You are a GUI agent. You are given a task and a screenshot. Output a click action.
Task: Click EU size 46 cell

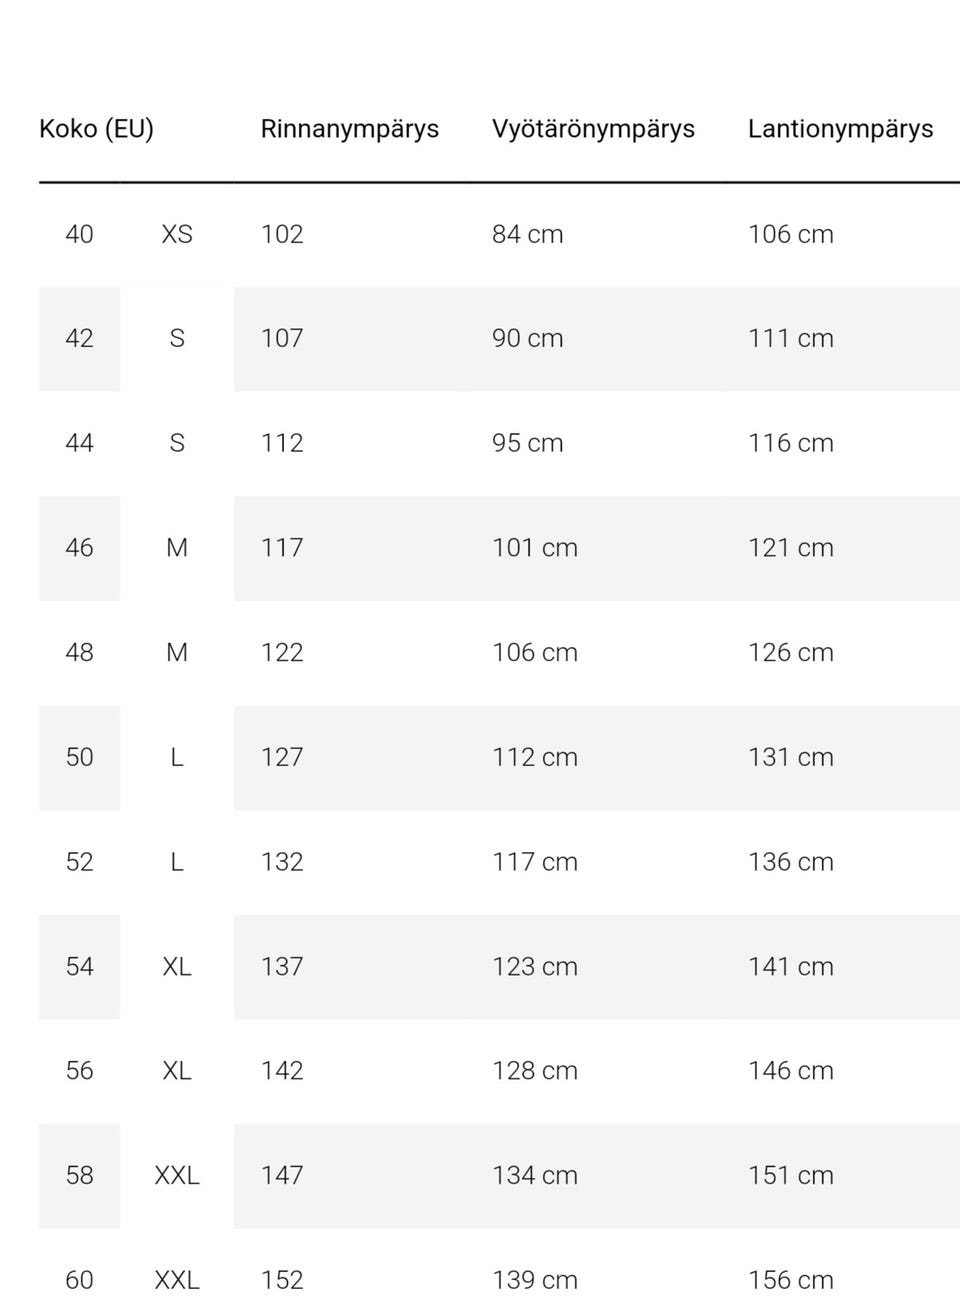[x=79, y=548]
